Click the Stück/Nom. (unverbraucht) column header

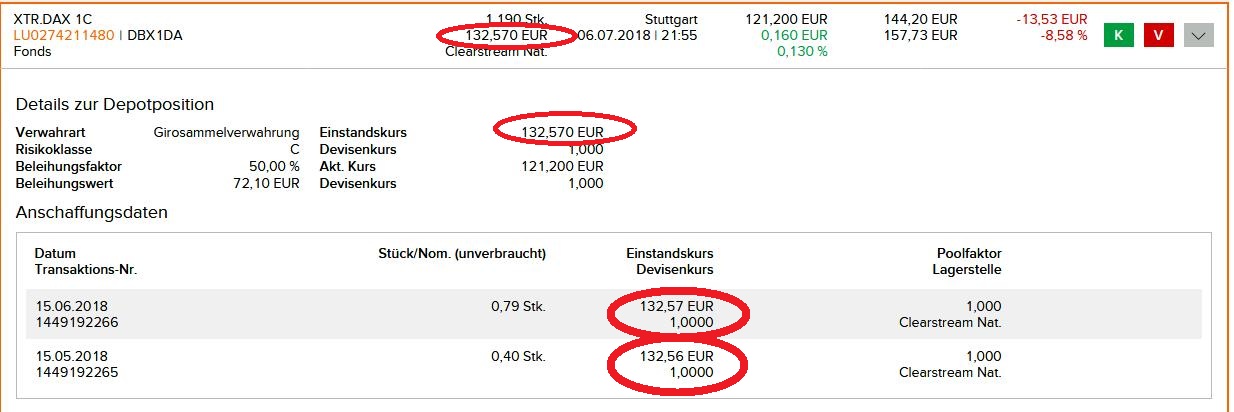point(462,253)
